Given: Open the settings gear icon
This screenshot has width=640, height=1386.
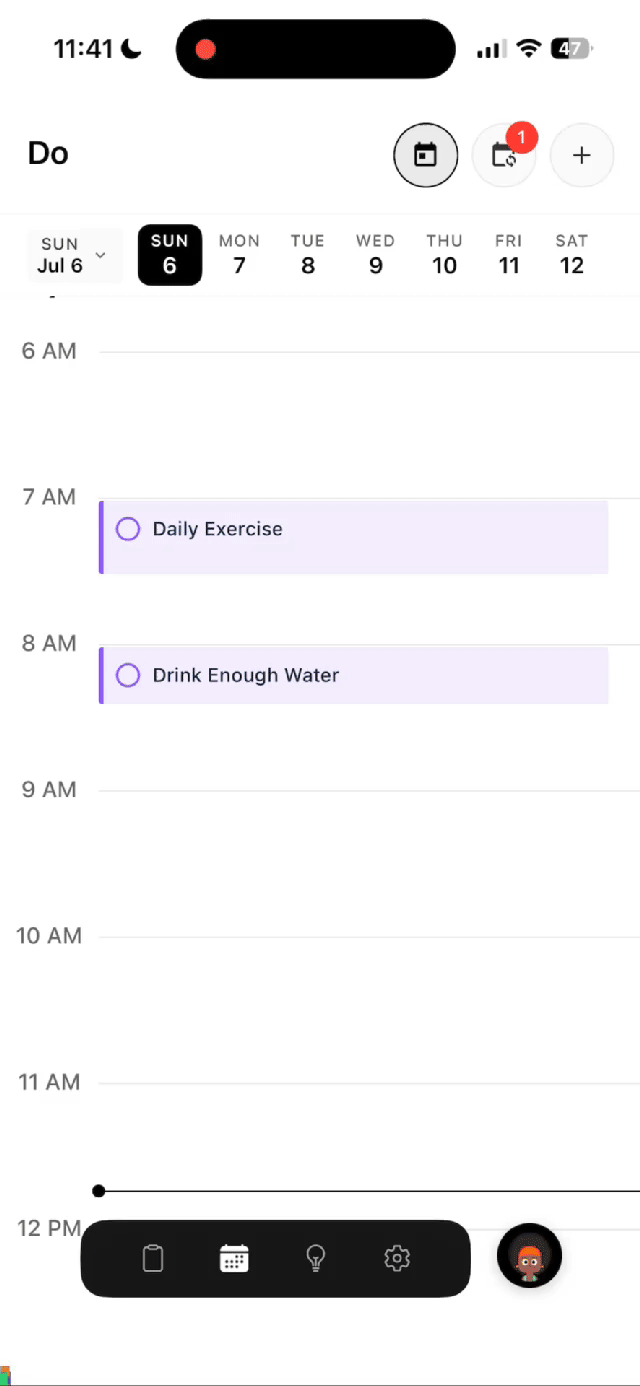Looking at the screenshot, I should [397, 1258].
